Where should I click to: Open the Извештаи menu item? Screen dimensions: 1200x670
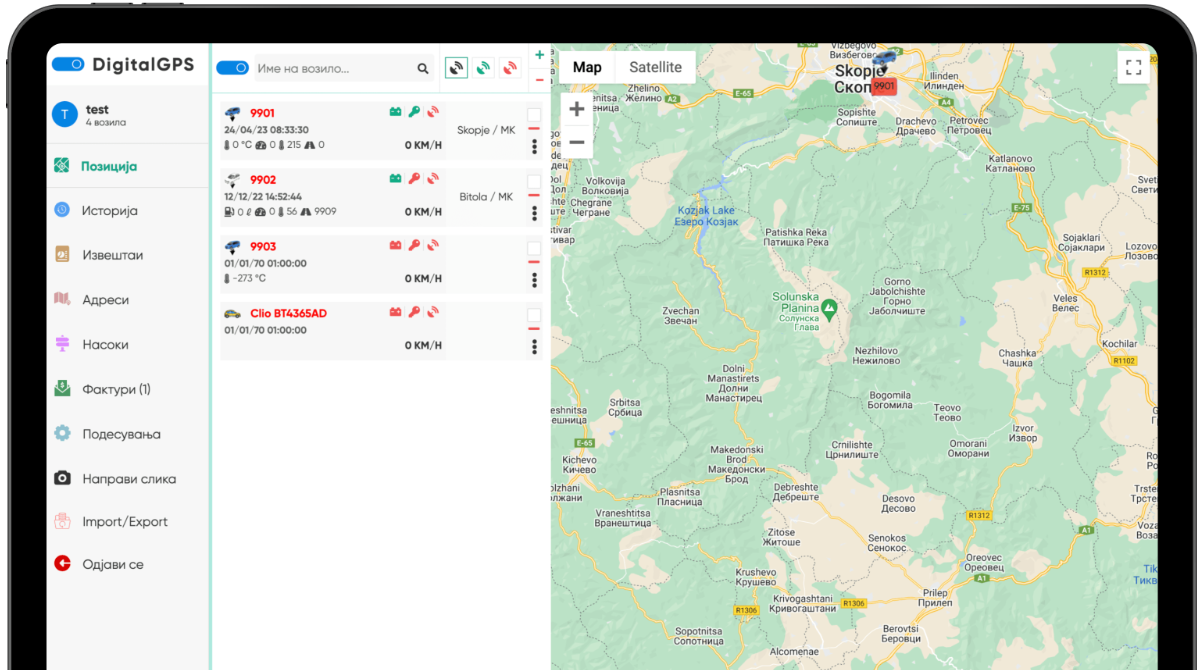(113, 255)
